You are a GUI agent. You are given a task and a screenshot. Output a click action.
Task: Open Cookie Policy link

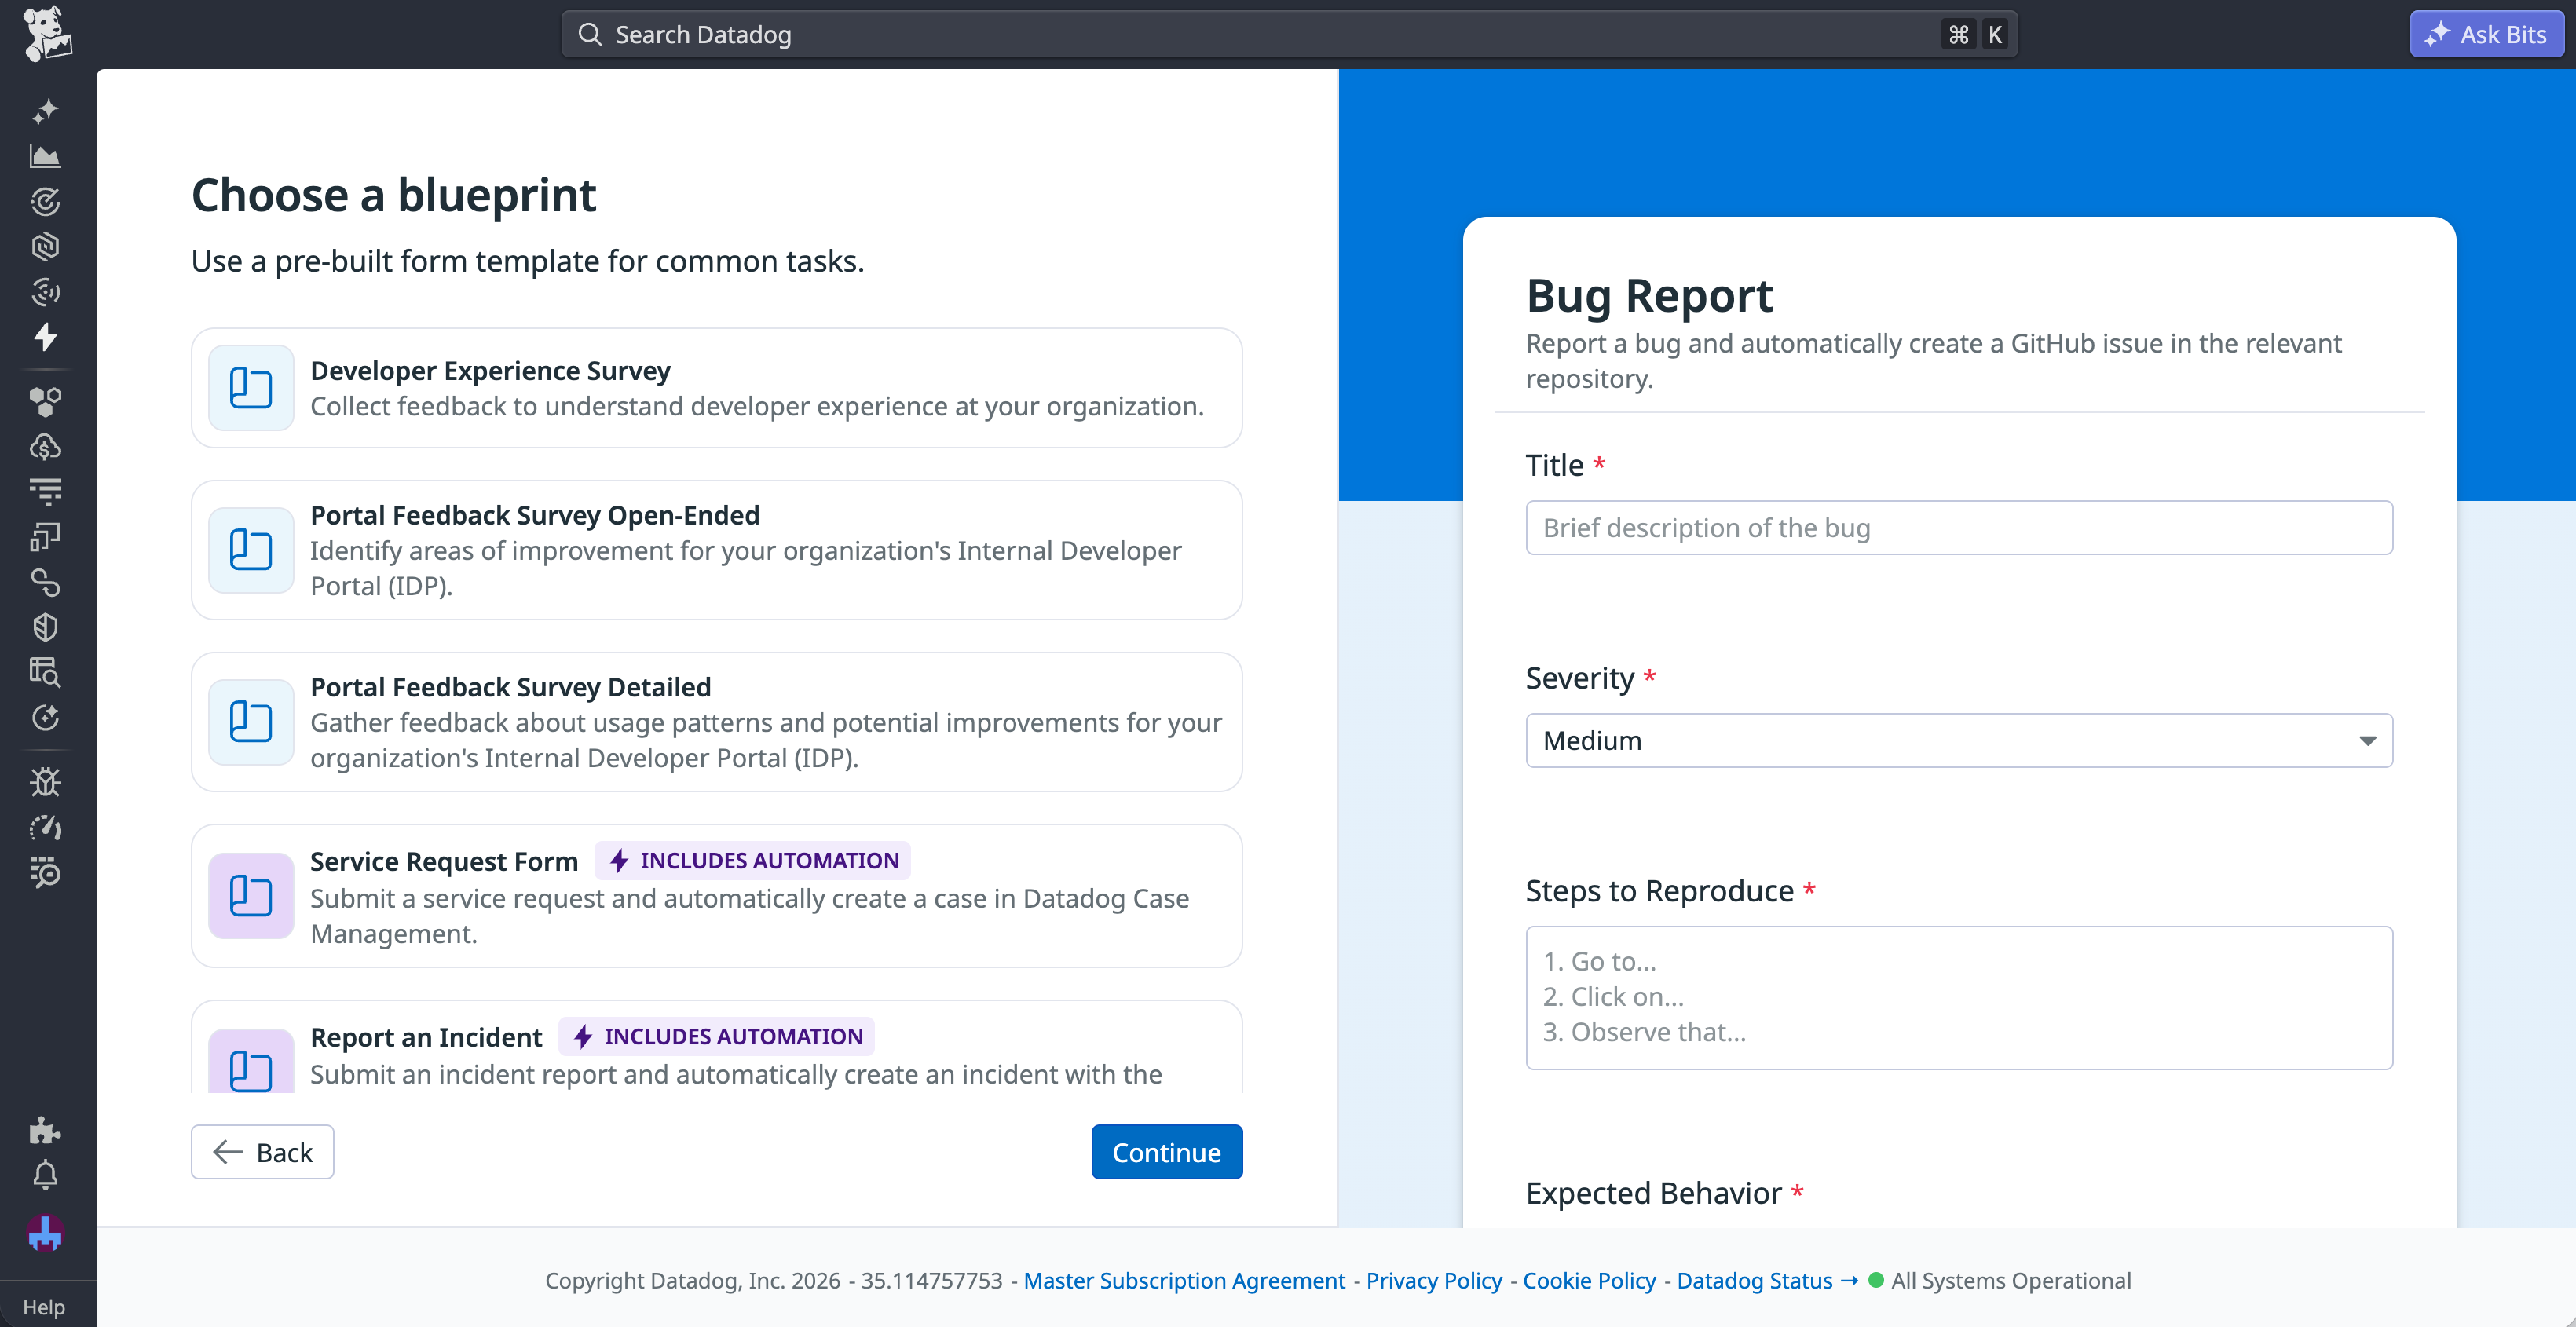click(1588, 1280)
